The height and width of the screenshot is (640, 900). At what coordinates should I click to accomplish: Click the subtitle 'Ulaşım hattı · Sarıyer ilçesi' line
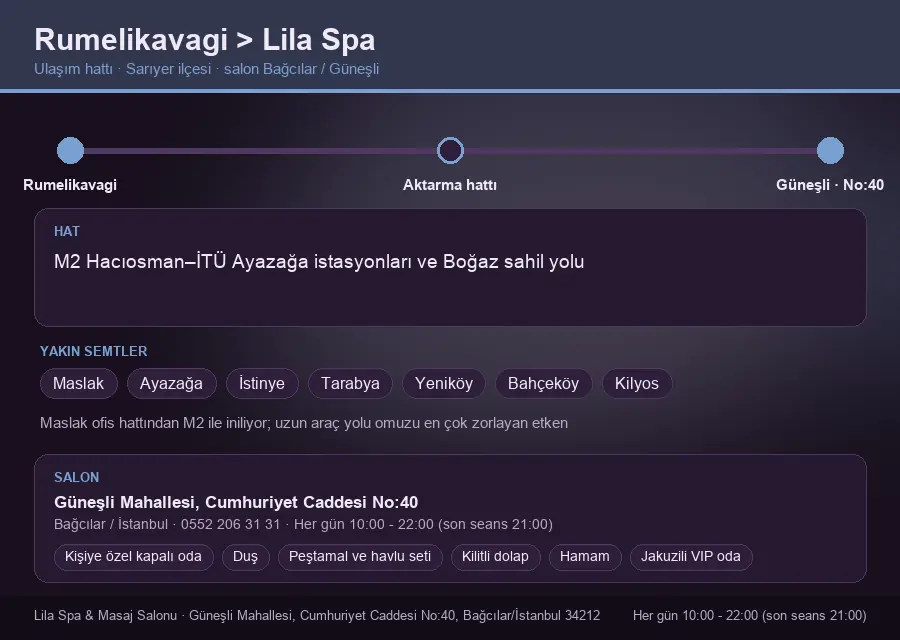[x=207, y=69]
